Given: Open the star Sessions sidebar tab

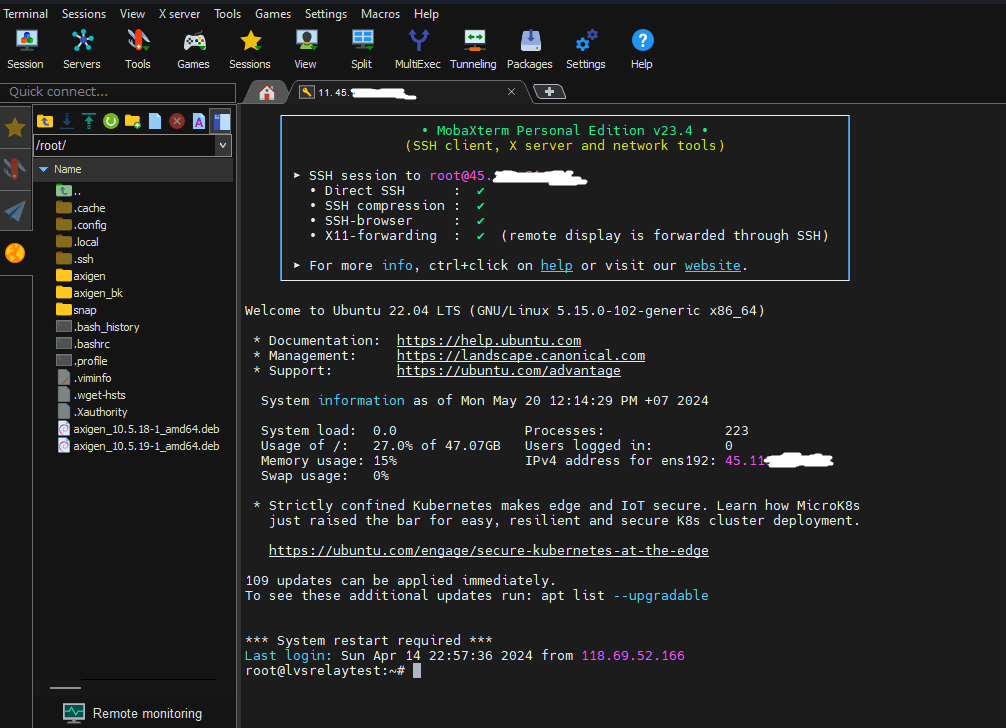Looking at the screenshot, I should [x=15, y=128].
